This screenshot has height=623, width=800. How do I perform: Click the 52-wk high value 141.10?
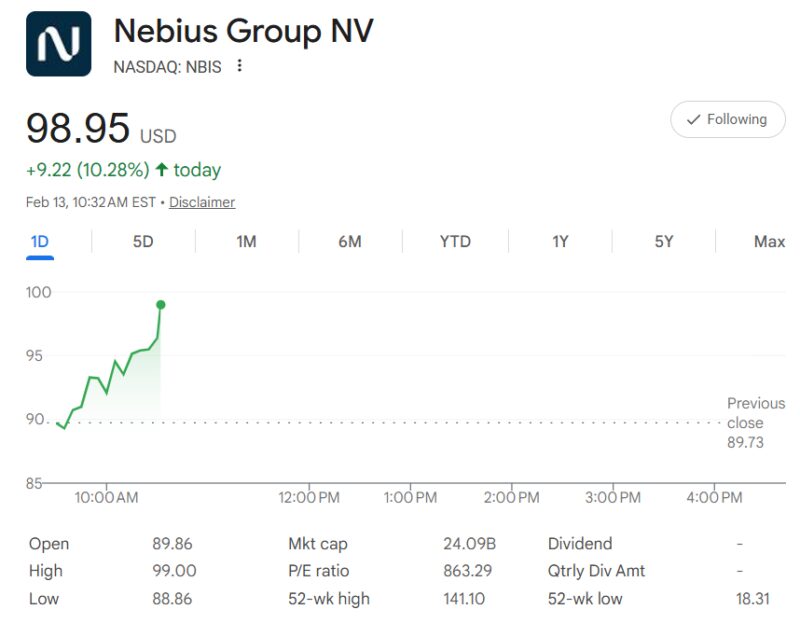pos(469,599)
